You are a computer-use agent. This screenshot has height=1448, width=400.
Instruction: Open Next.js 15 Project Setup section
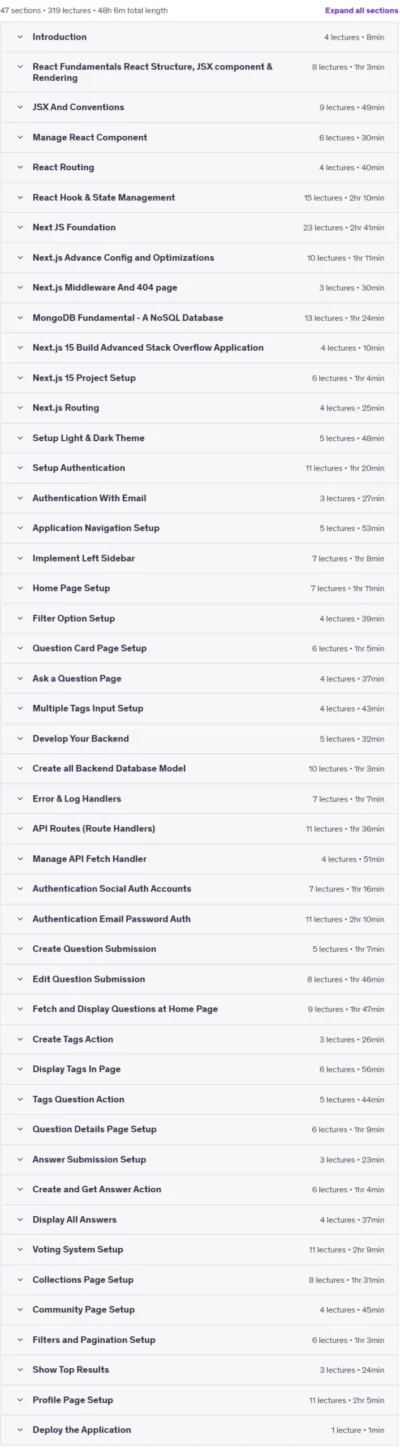(x=200, y=378)
